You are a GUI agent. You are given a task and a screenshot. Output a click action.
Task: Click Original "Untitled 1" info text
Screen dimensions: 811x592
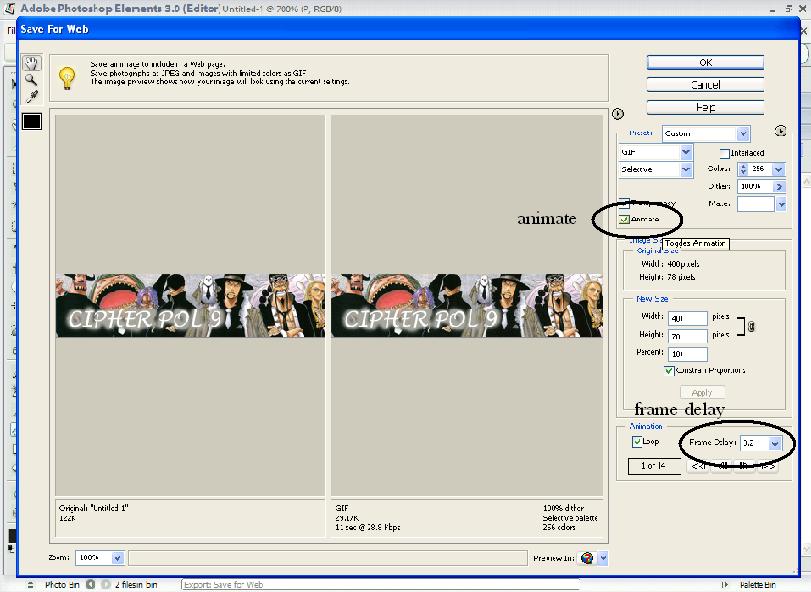(94, 508)
